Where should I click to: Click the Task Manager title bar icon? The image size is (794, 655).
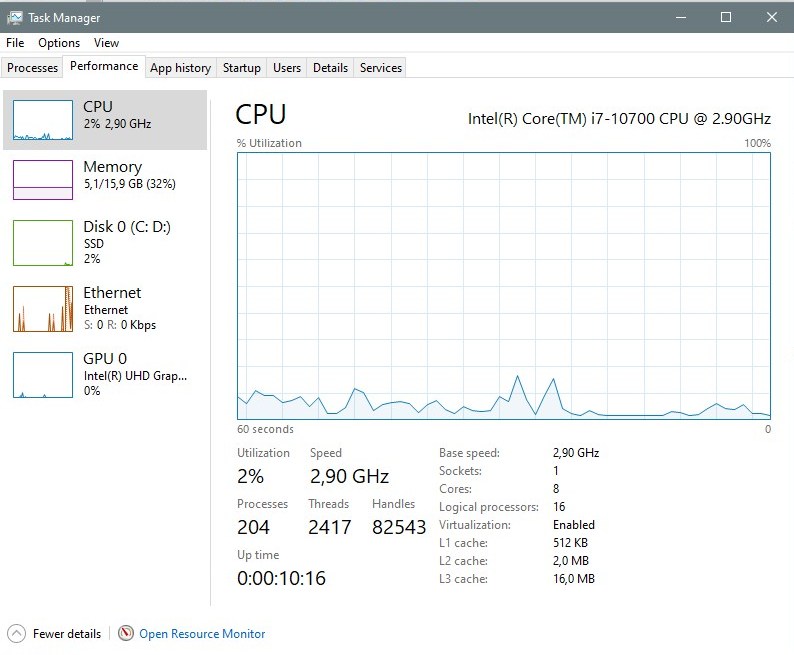point(15,18)
